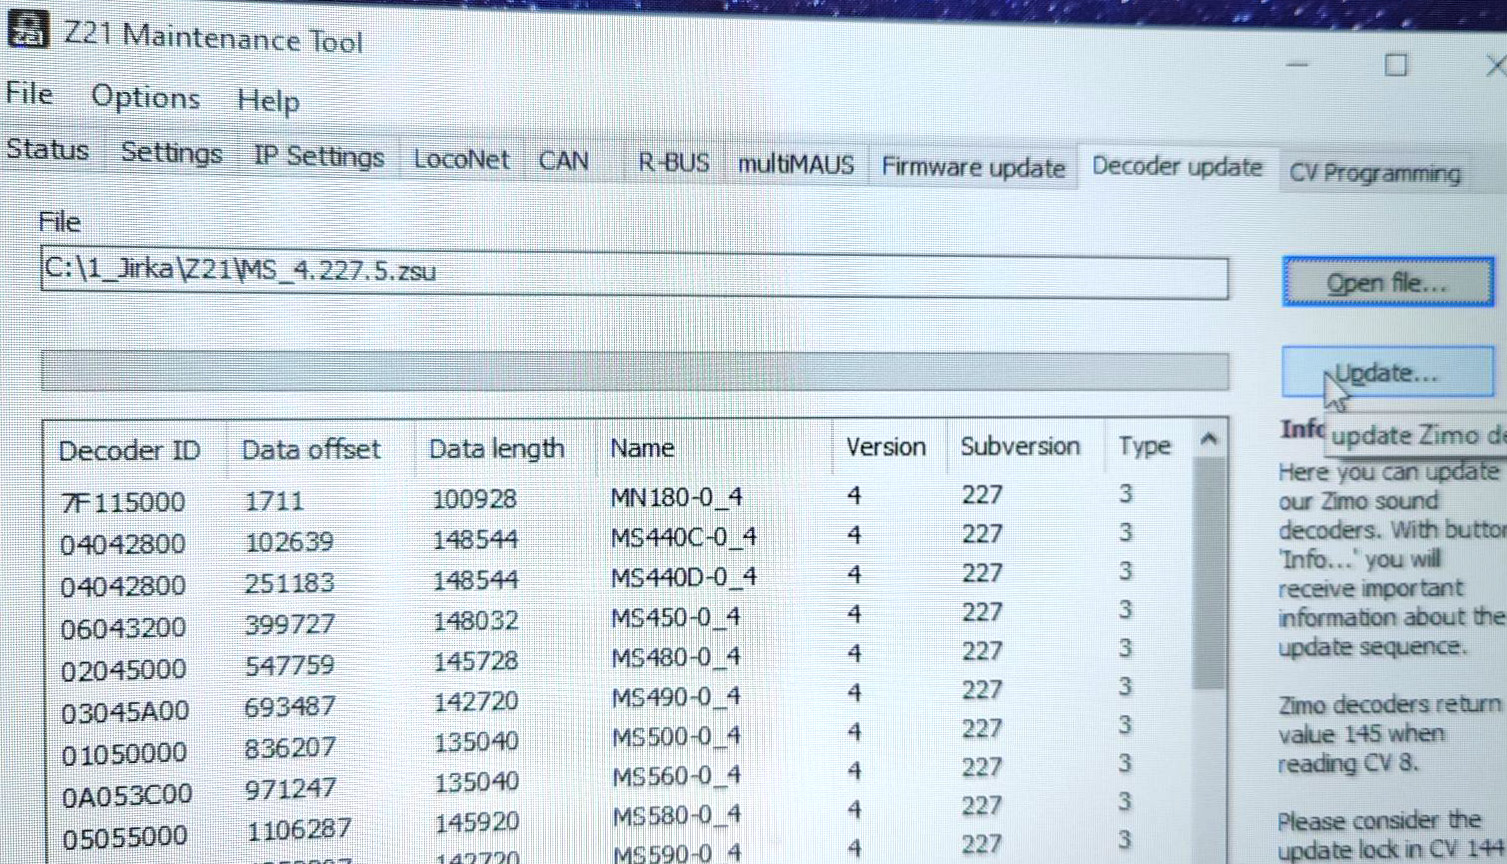
Task: Sort by Type column header
Action: 1144,445
